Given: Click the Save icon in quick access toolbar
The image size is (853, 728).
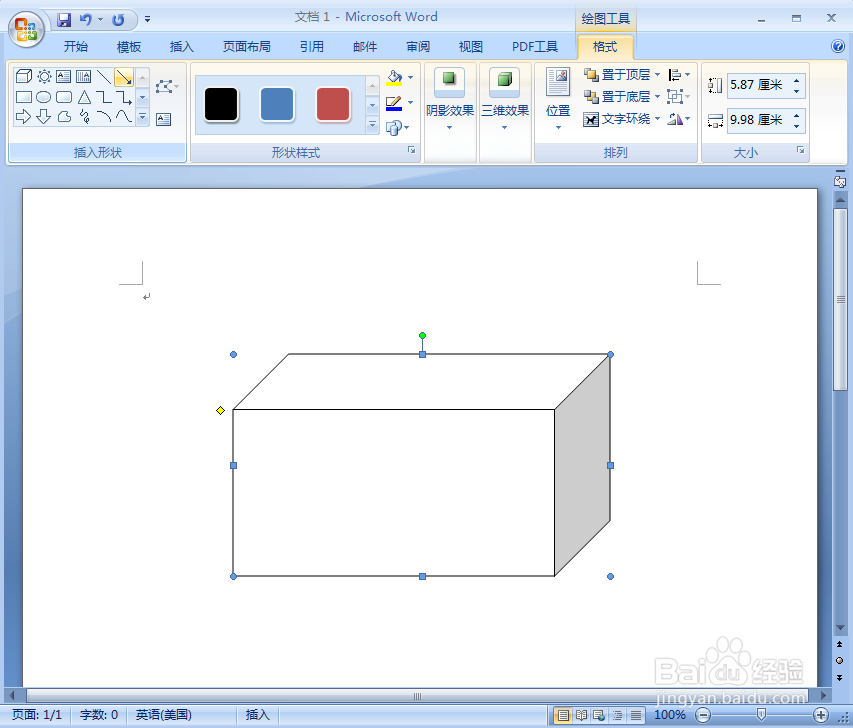Looking at the screenshot, I should coord(64,20).
